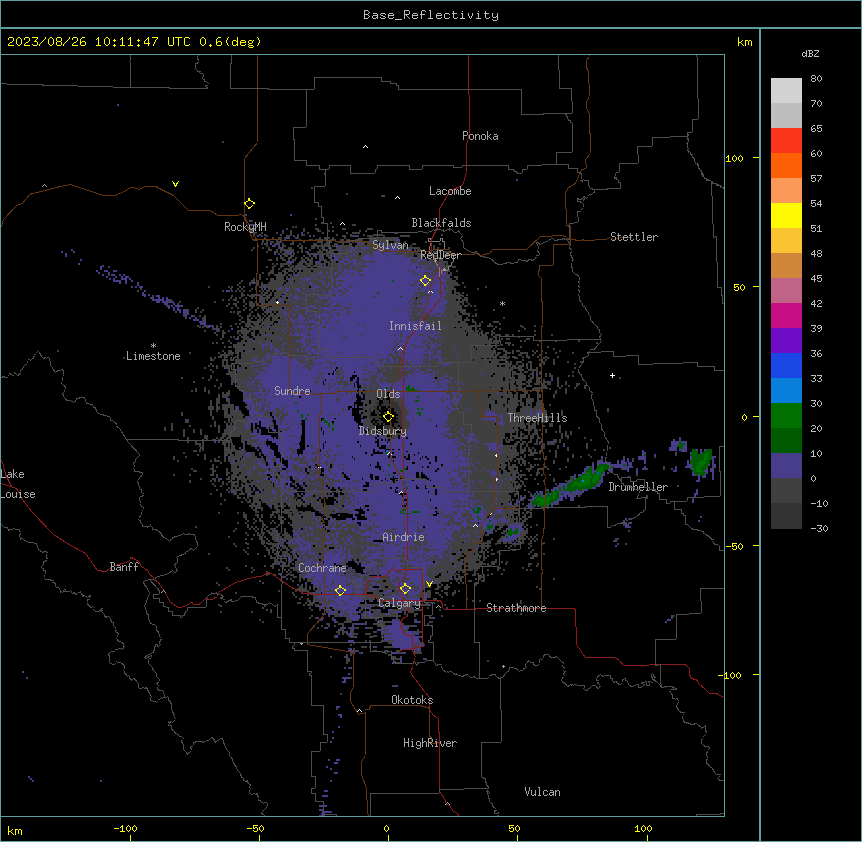This screenshot has height=842, width=862.
Task: Click the Sylvan label
Action: [390, 245]
